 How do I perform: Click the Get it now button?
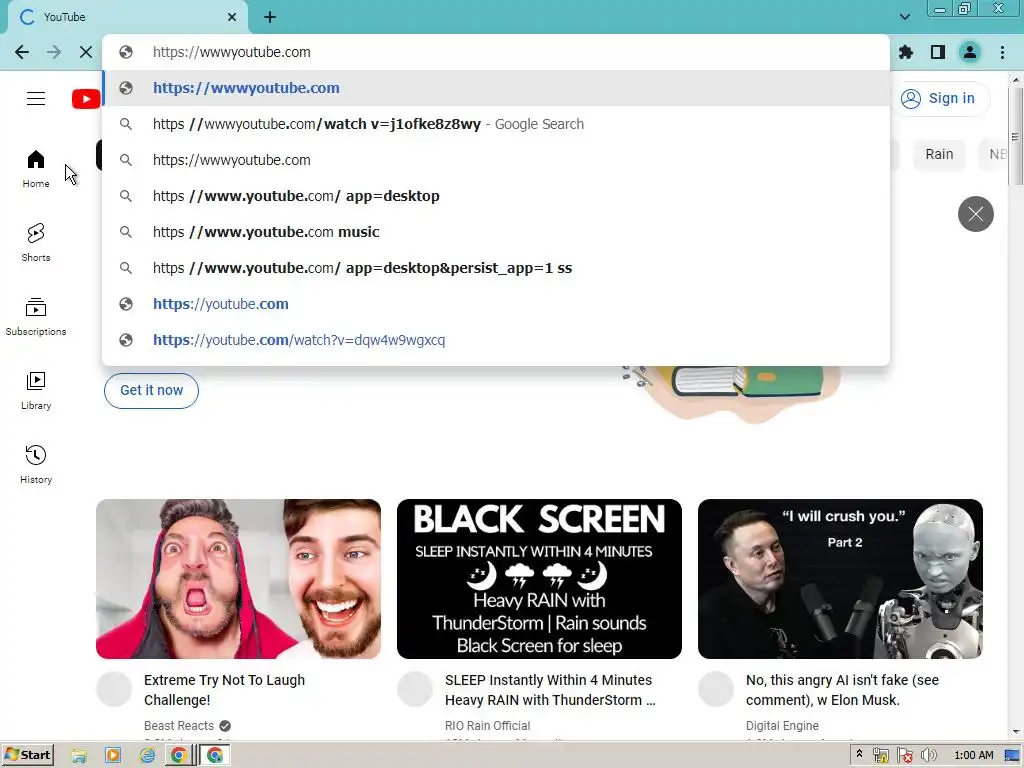click(x=152, y=391)
